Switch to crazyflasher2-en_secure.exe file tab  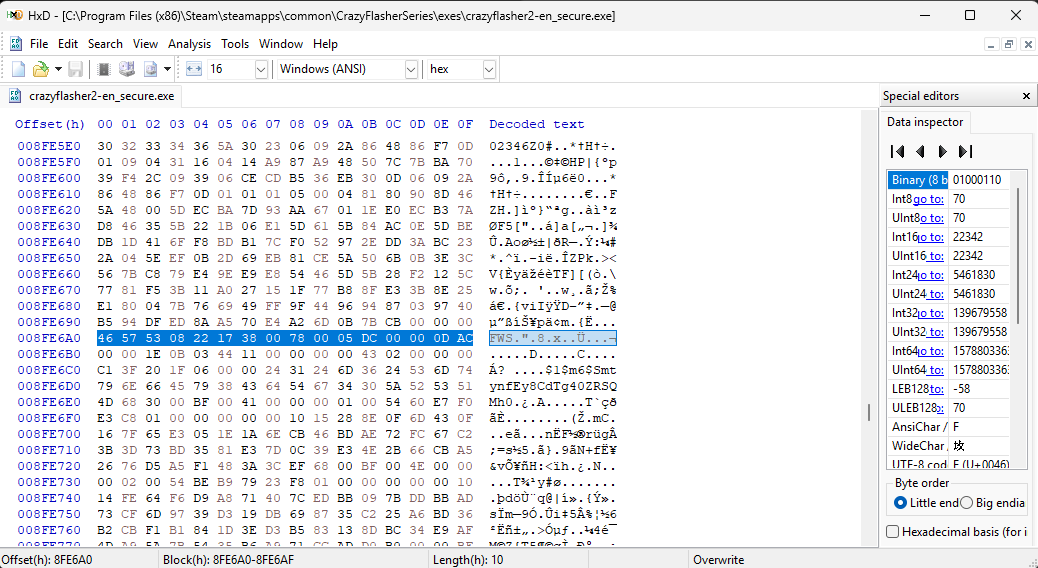(101, 96)
